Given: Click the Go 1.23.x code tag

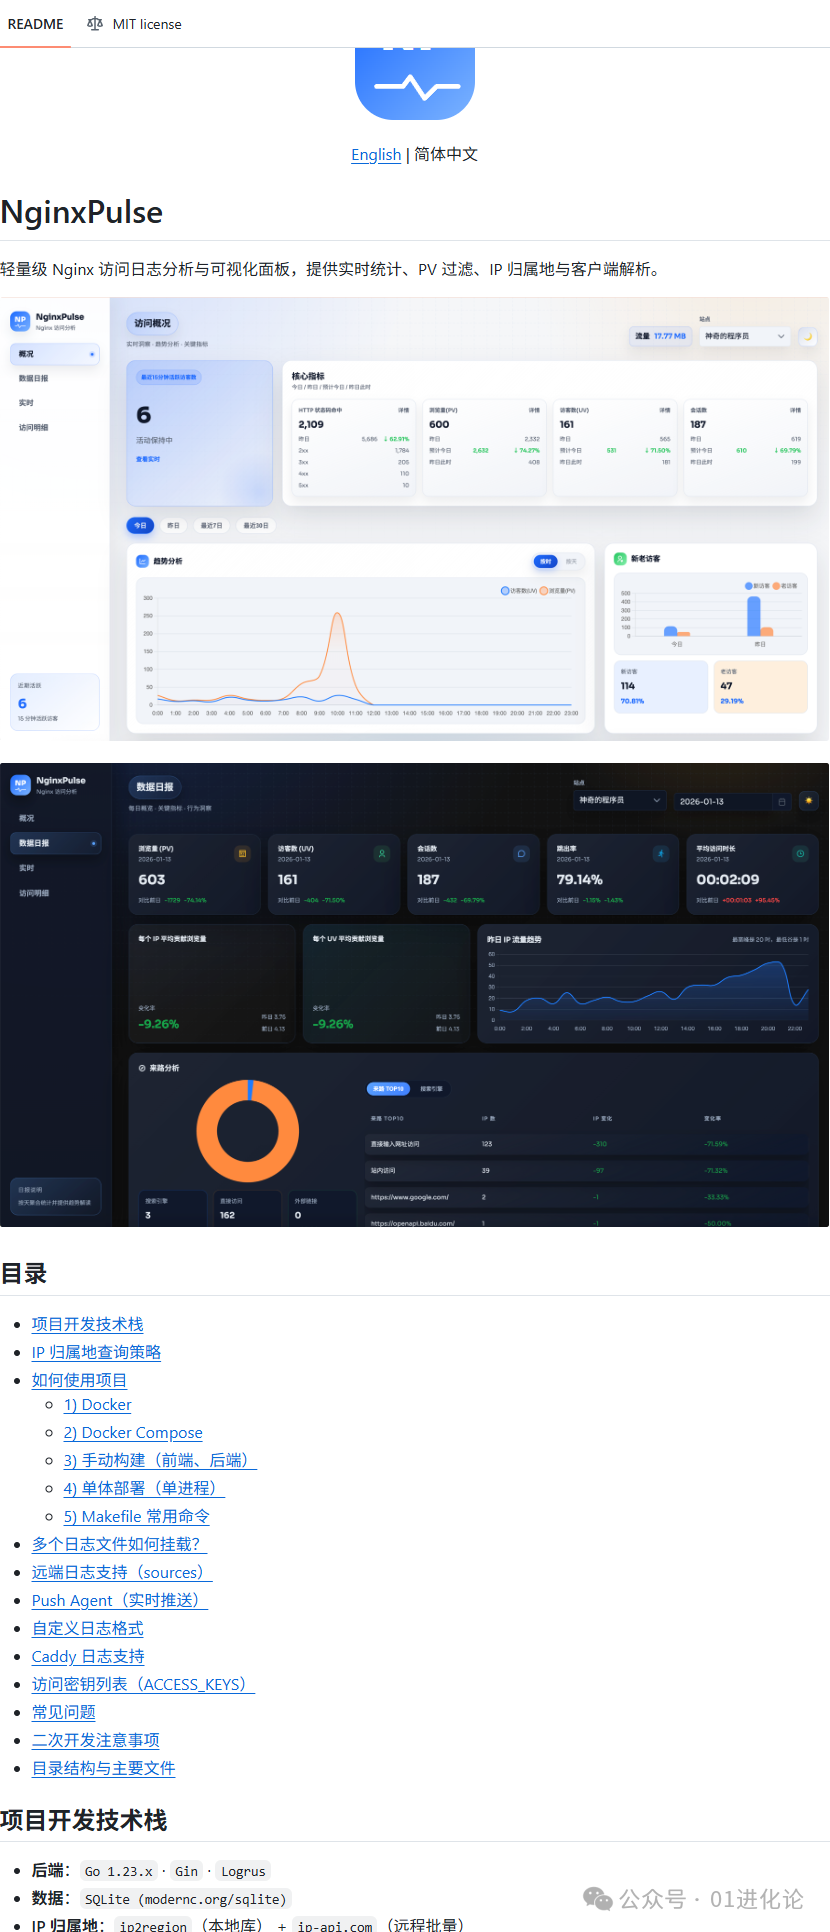Looking at the screenshot, I should [x=119, y=1871].
